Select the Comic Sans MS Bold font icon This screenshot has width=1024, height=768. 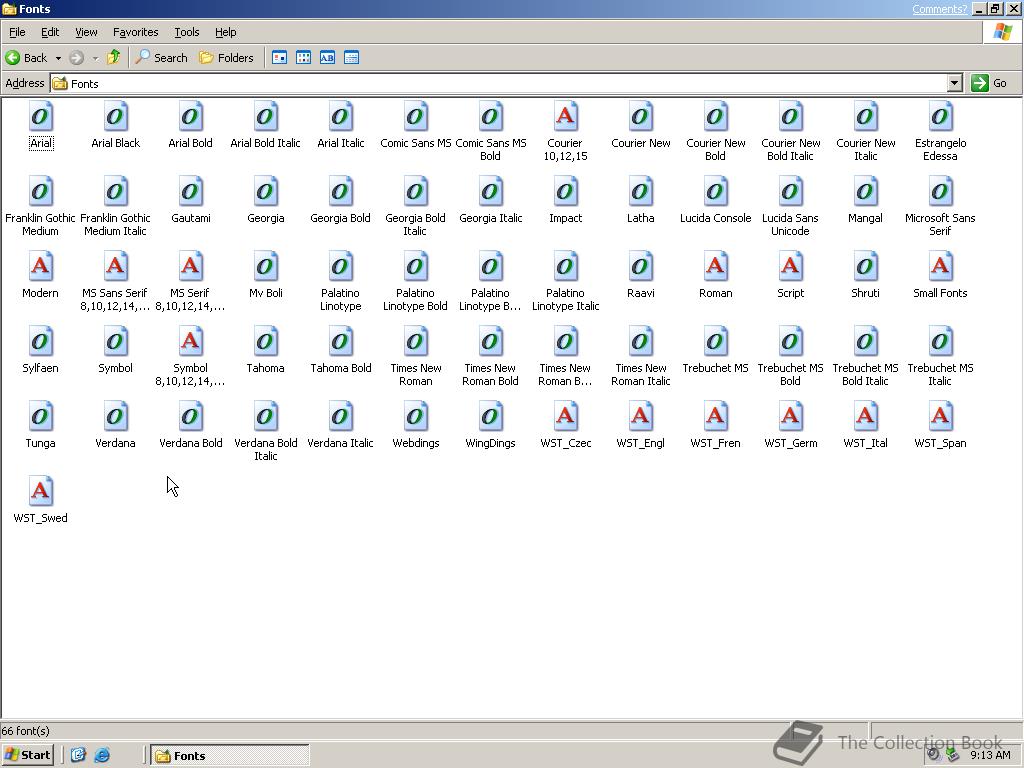click(x=490, y=116)
